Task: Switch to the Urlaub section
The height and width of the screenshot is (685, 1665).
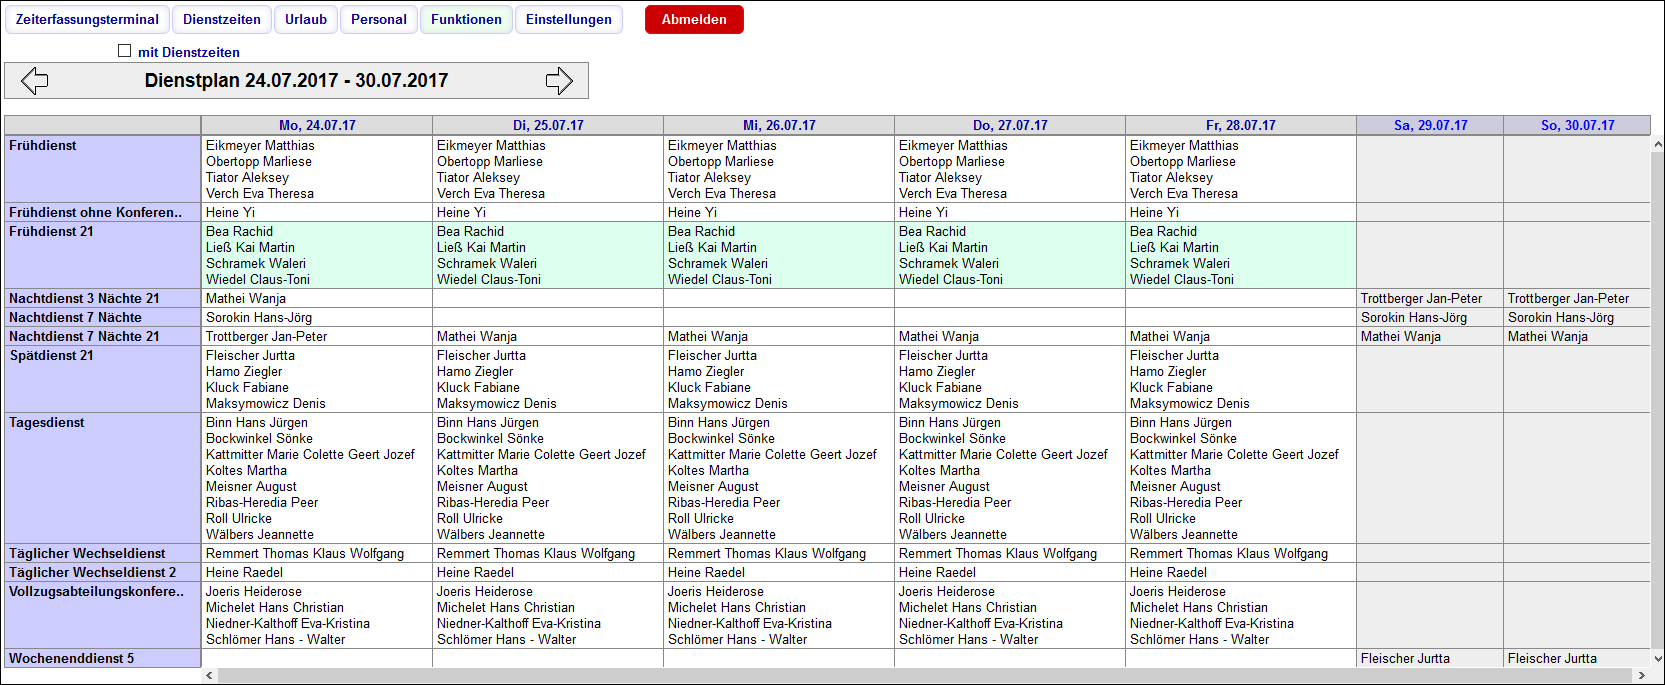Action: click(306, 20)
